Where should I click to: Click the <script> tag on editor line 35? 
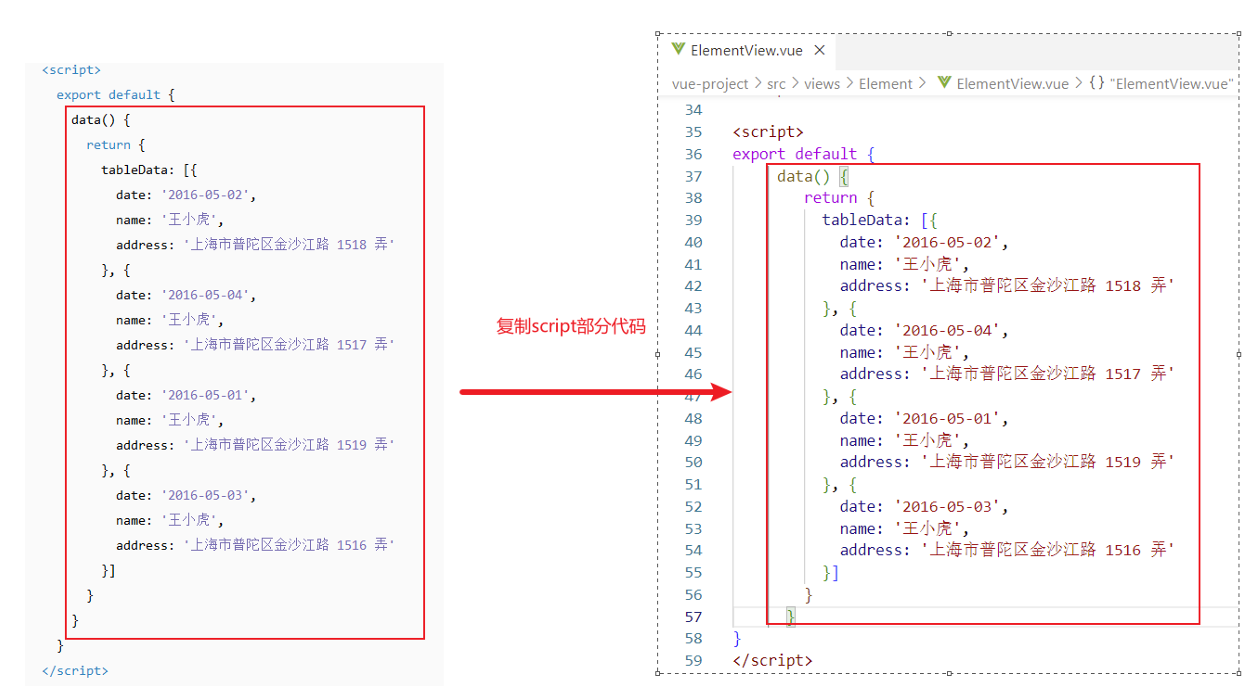[x=768, y=132]
